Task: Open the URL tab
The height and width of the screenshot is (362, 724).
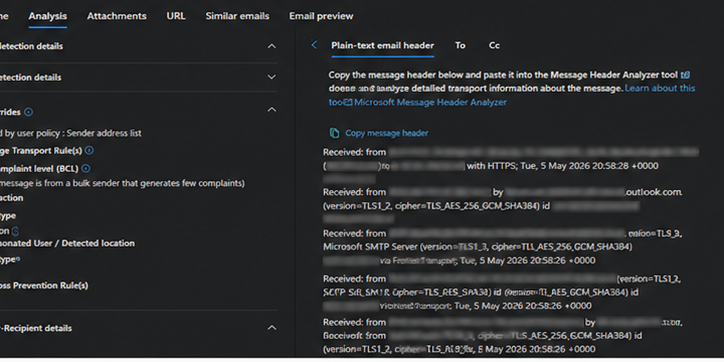Action: [x=176, y=16]
